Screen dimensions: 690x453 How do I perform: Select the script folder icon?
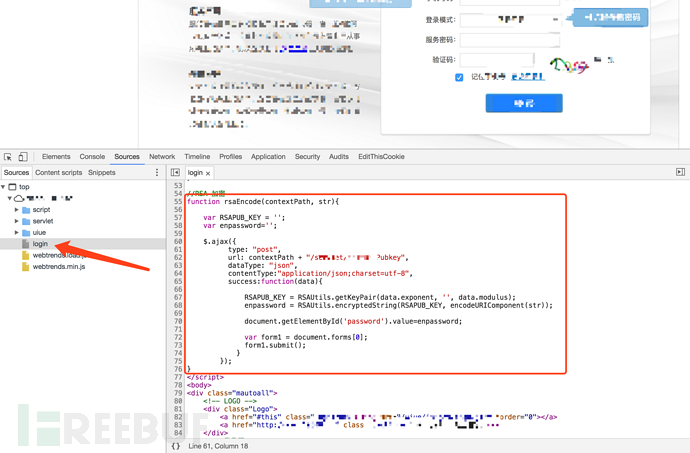point(26,210)
